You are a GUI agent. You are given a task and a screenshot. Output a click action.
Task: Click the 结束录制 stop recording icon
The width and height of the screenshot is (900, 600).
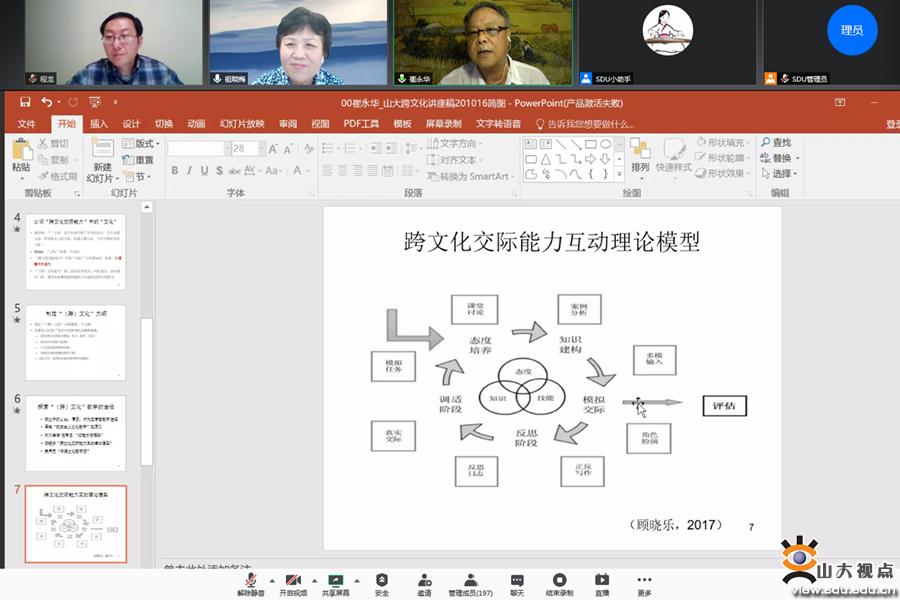[559, 584]
